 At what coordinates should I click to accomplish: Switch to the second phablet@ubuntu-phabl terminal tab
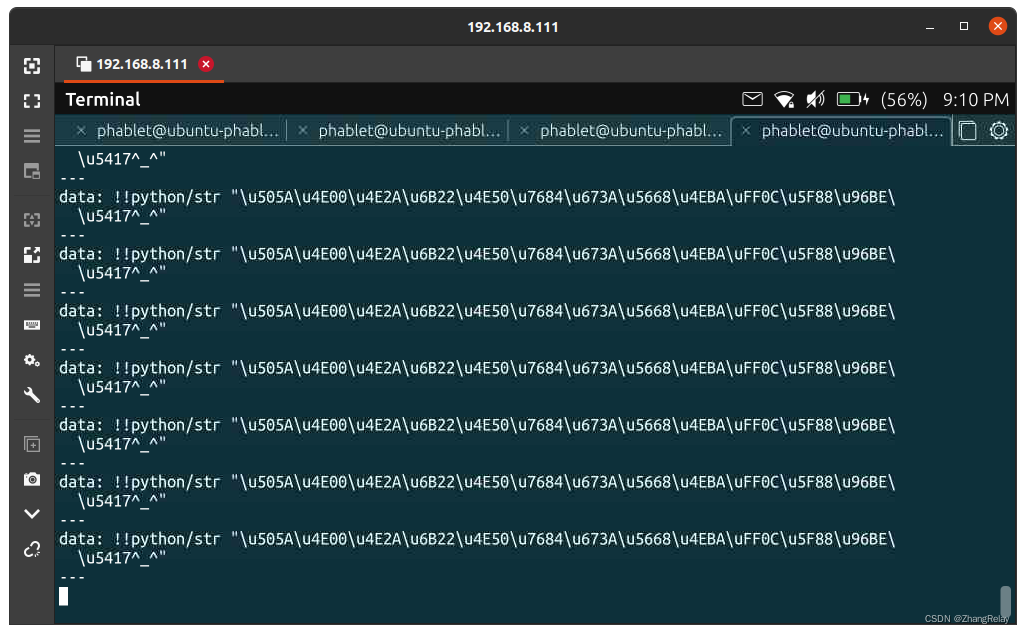tap(410, 131)
